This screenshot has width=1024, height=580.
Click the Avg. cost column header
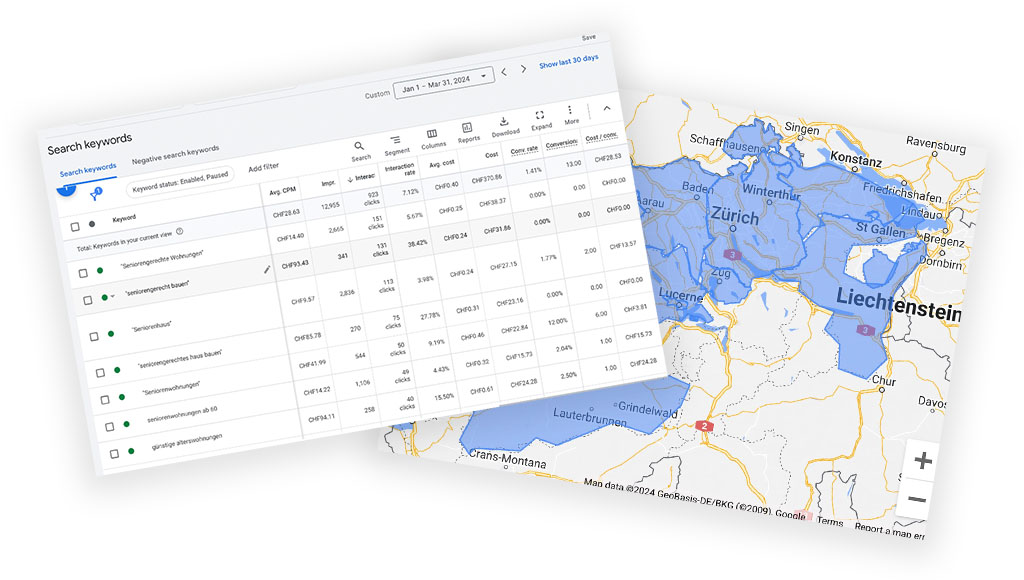442,163
